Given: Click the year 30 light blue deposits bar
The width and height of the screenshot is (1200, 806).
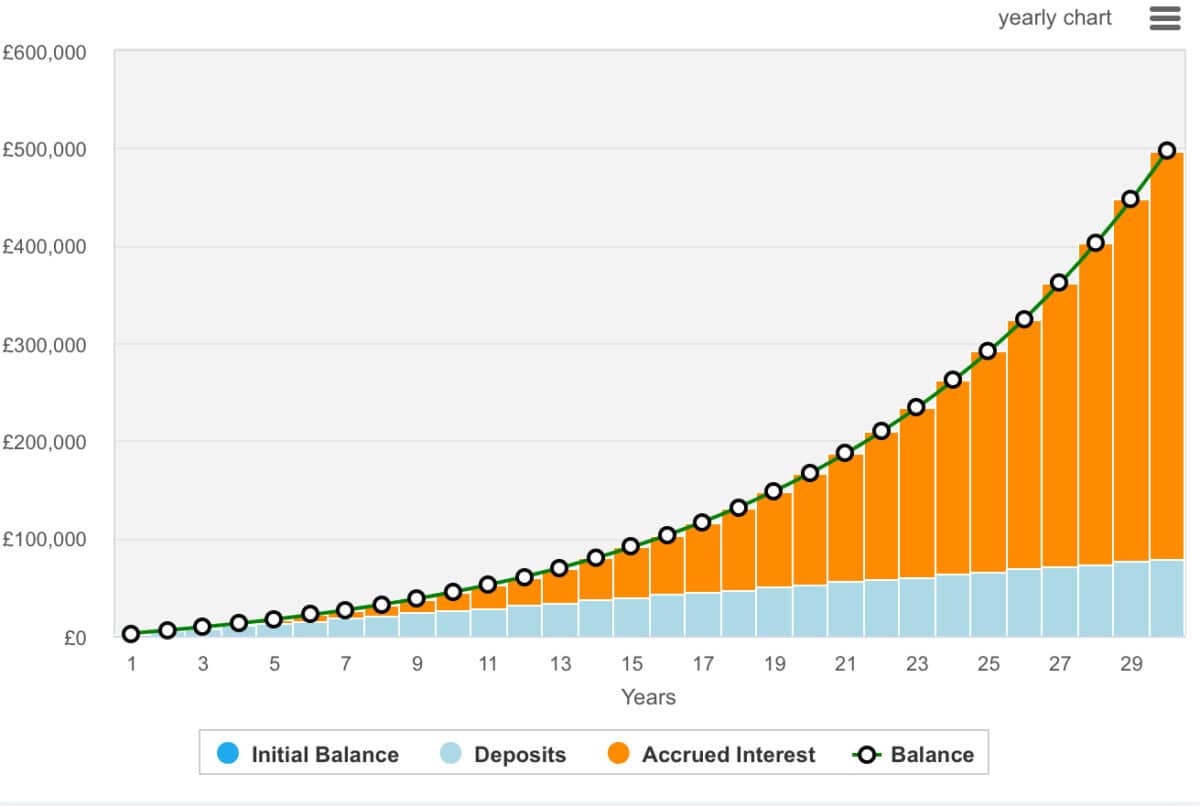Looking at the screenshot, I should coord(1166,598).
